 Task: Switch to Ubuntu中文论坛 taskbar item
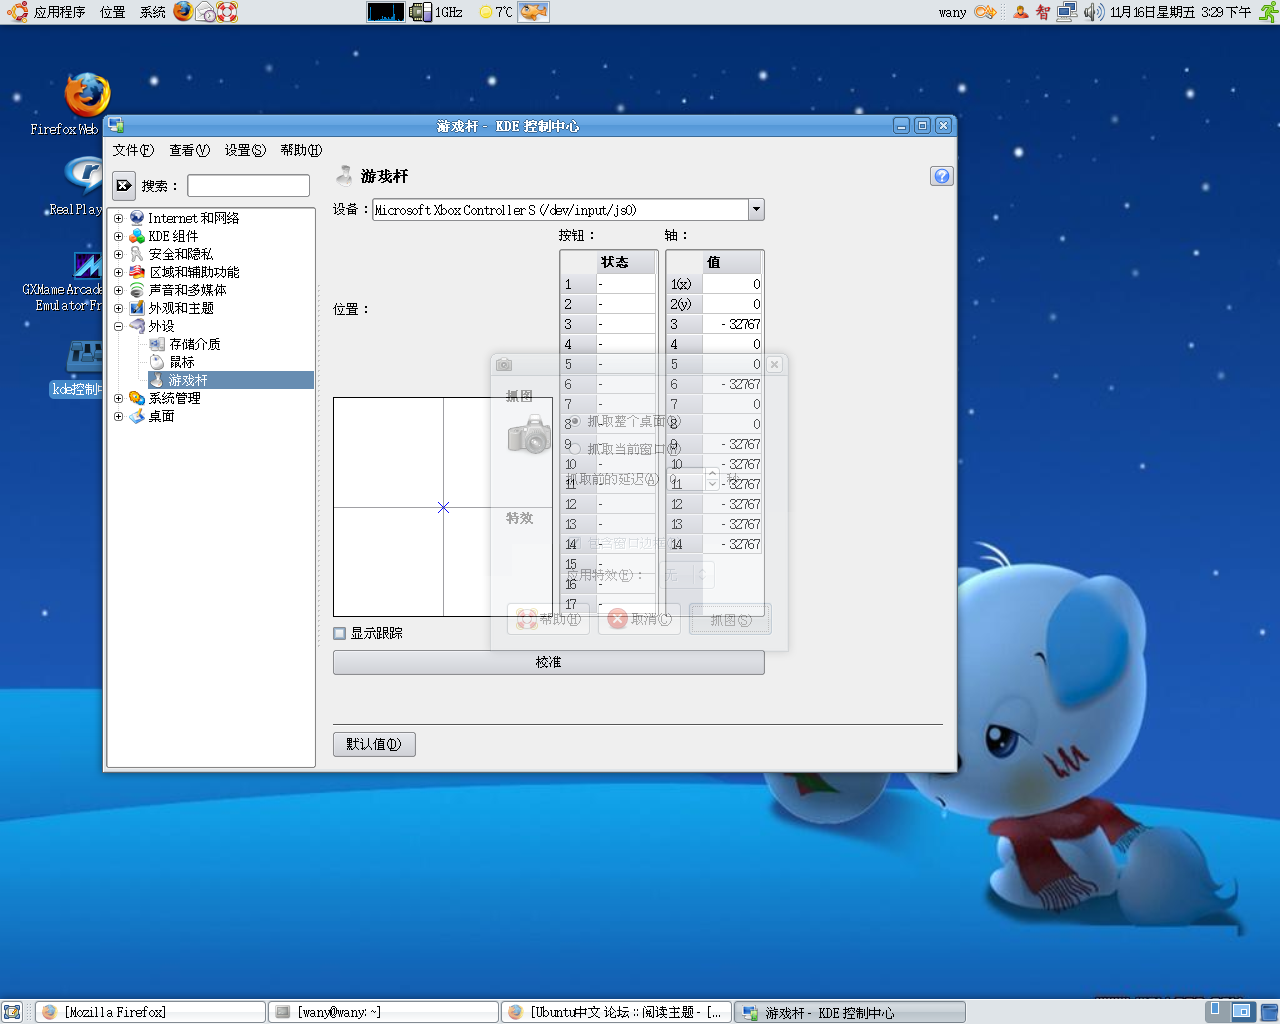tap(617, 1012)
